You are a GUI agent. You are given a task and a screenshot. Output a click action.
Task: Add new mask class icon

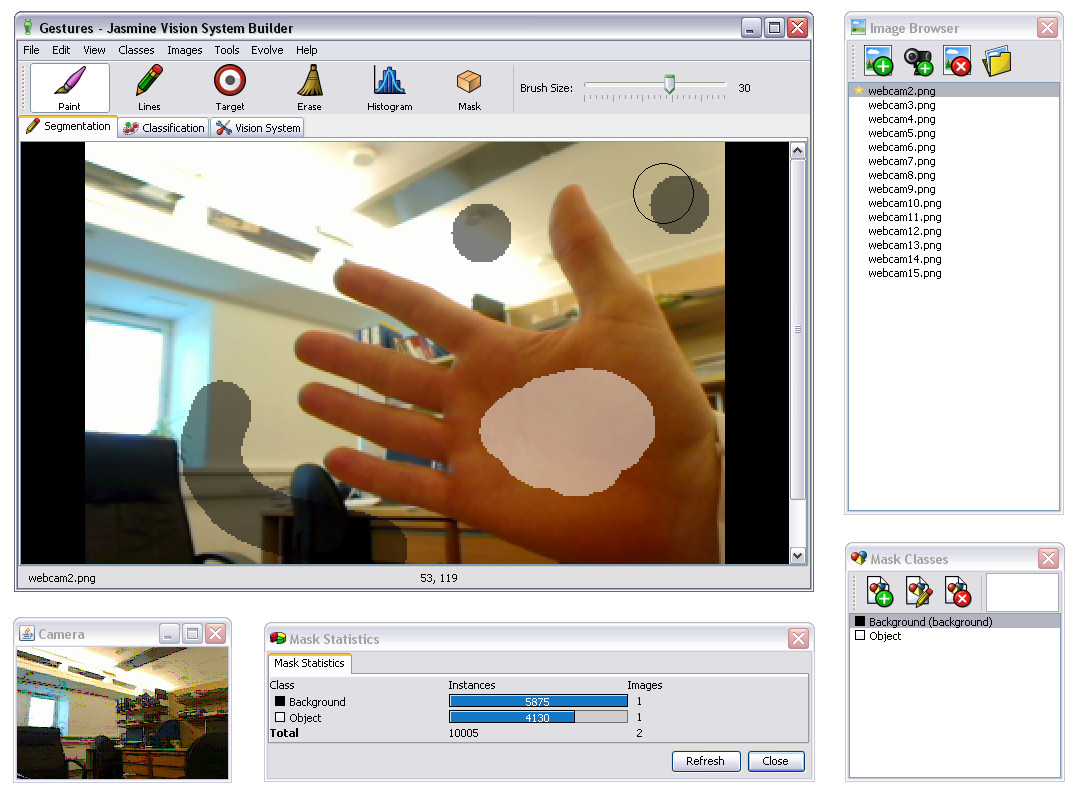880,592
